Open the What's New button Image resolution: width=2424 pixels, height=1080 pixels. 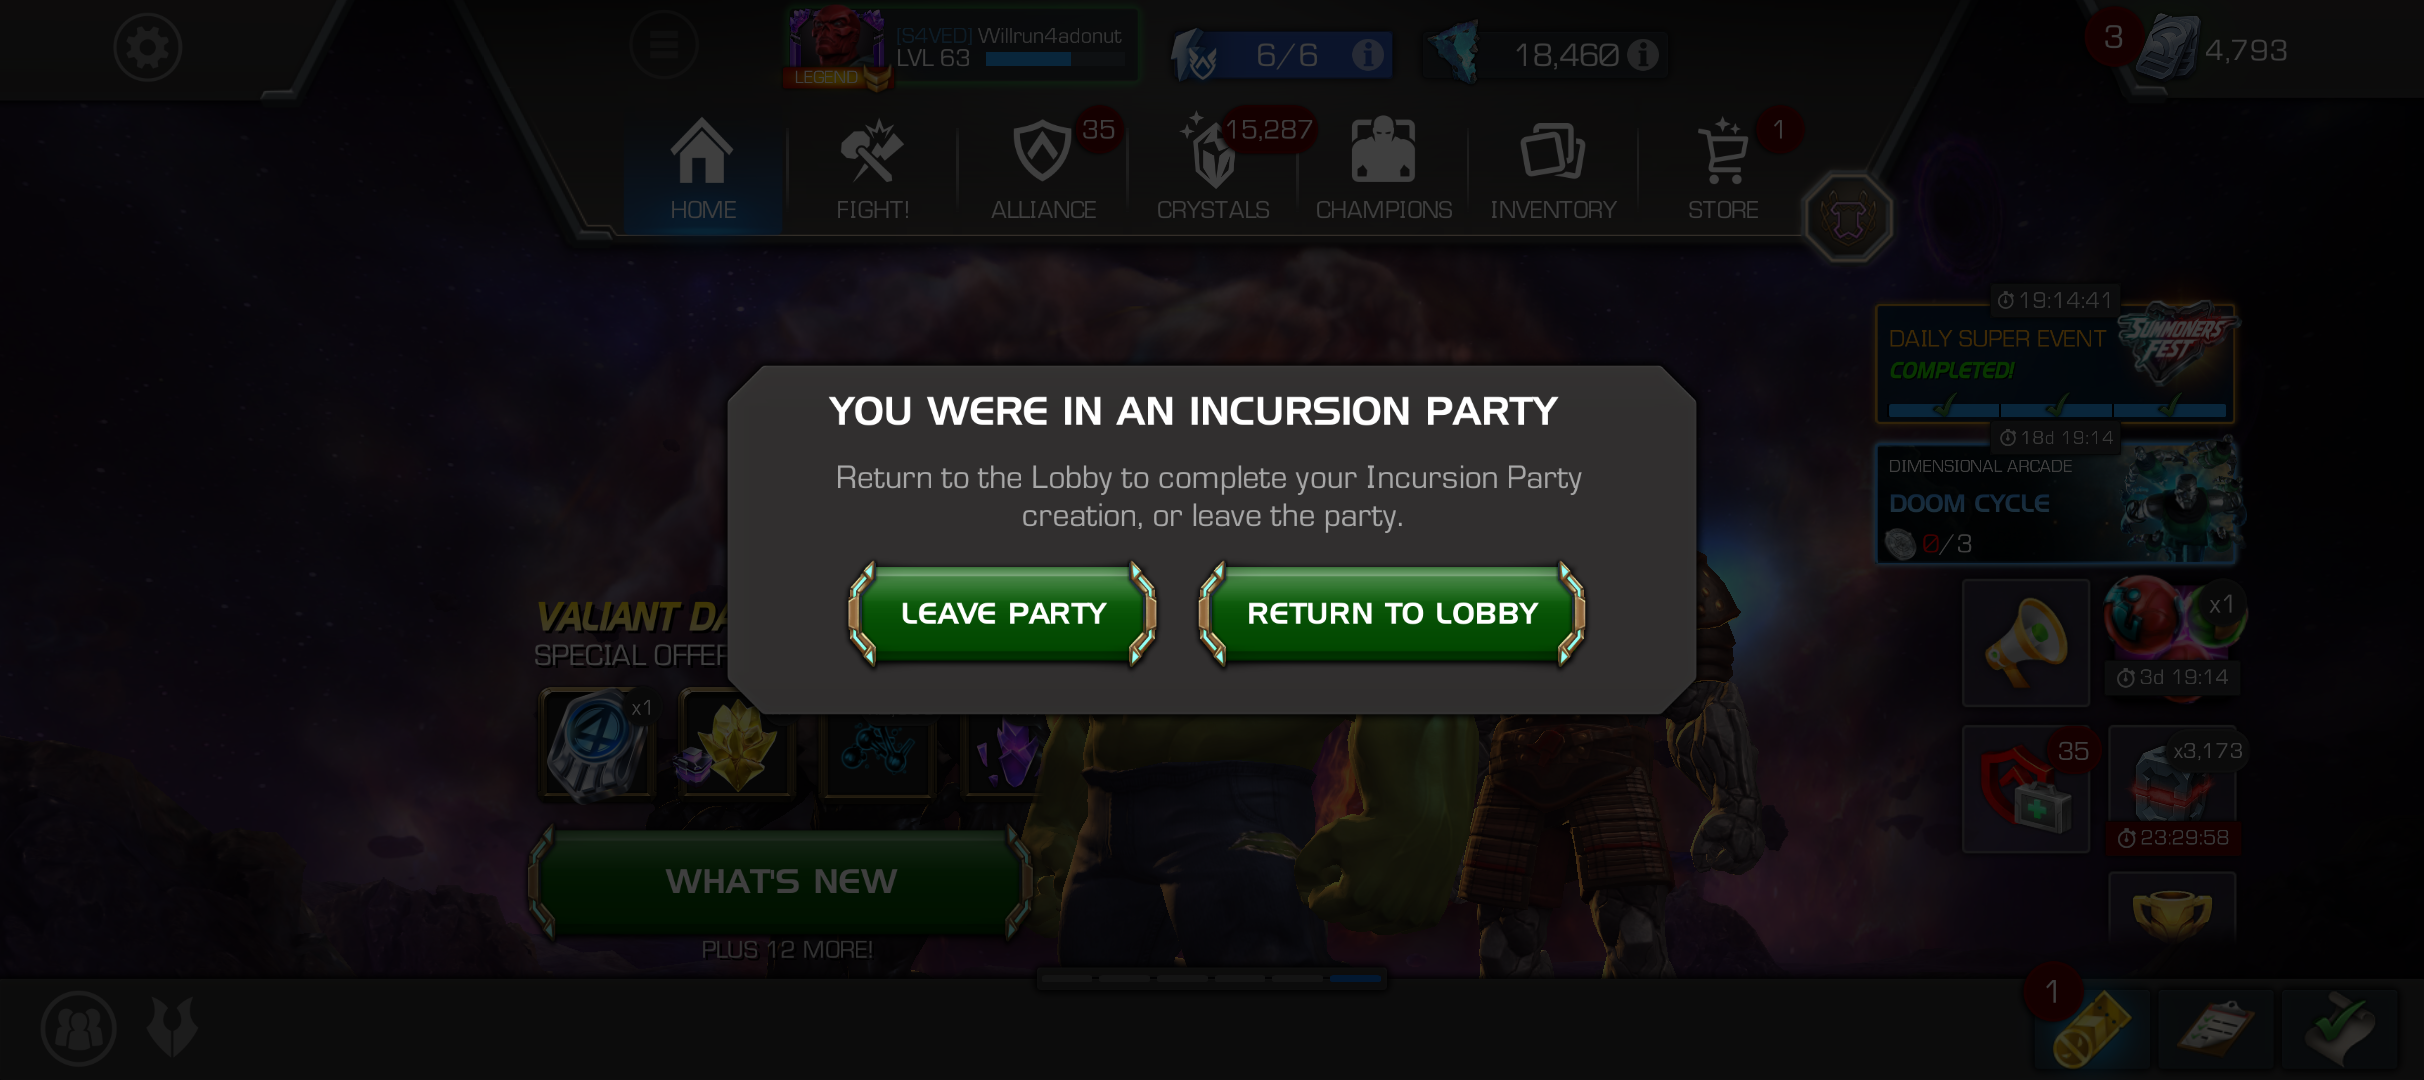[x=781, y=881]
